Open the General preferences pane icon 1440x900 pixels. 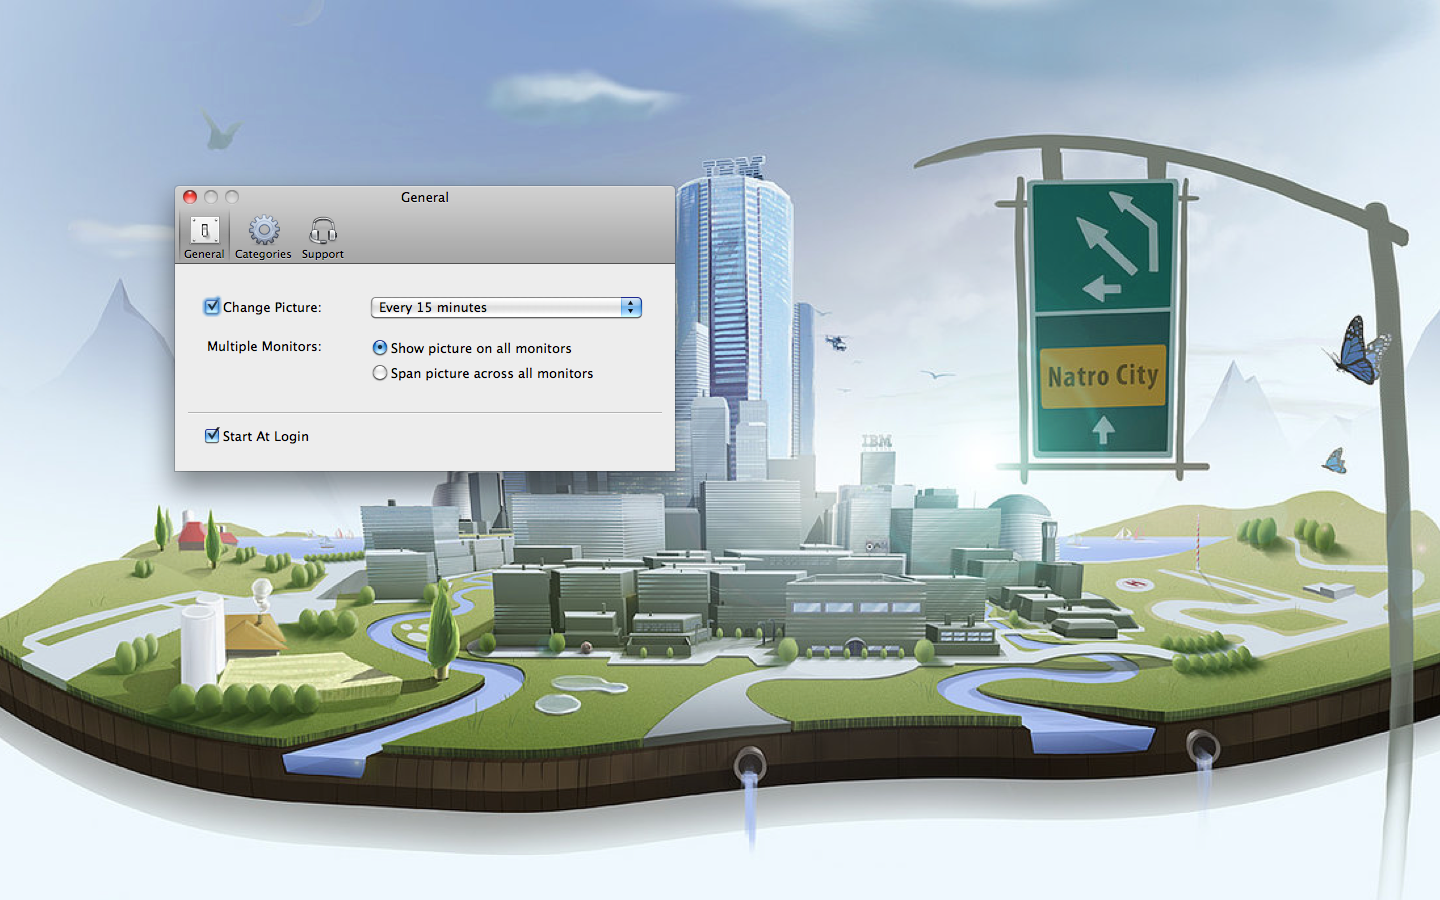(x=204, y=237)
